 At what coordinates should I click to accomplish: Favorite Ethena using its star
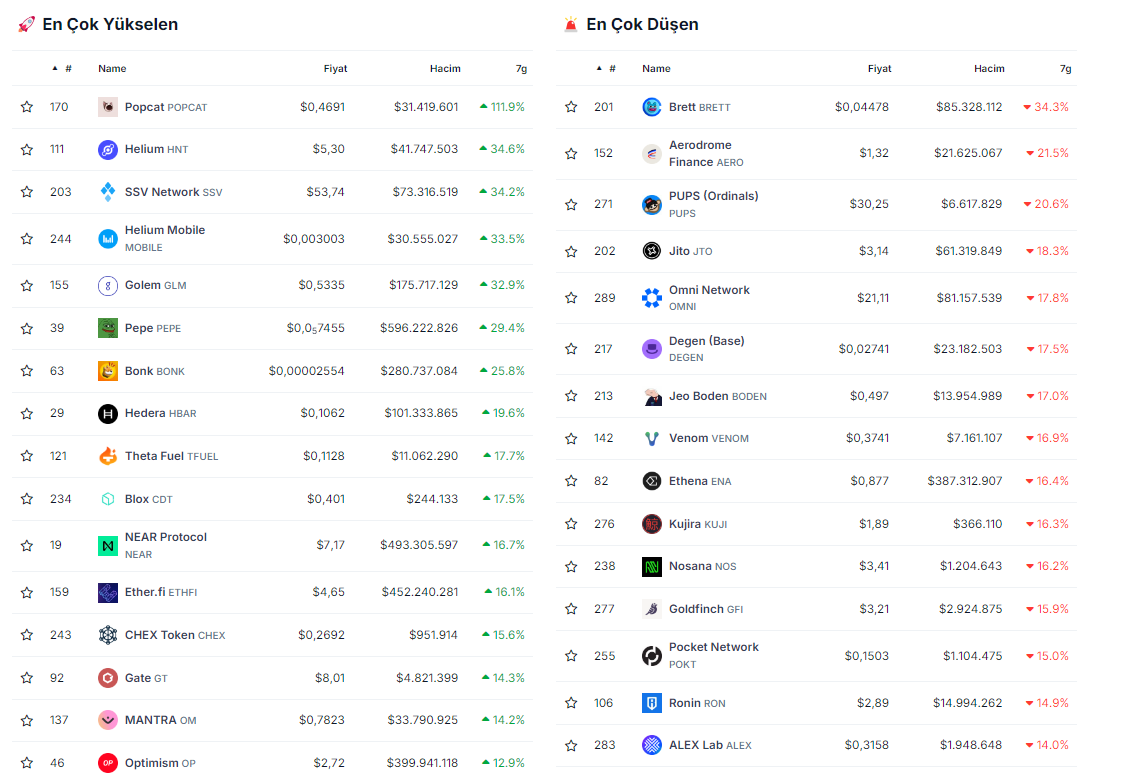point(571,481)
